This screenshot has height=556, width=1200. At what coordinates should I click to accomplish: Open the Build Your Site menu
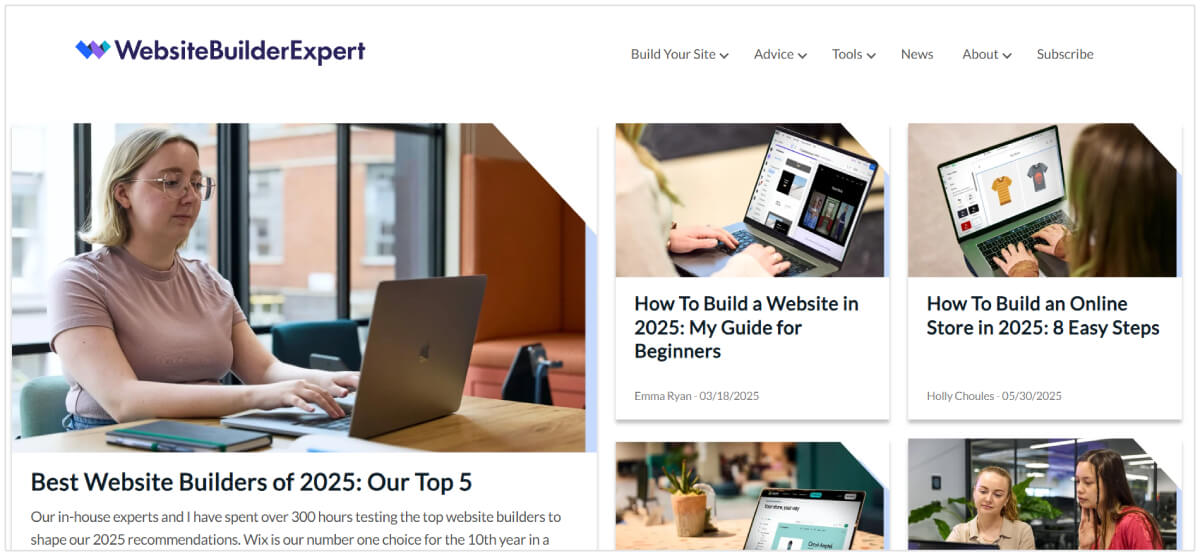tap(673, 54)
